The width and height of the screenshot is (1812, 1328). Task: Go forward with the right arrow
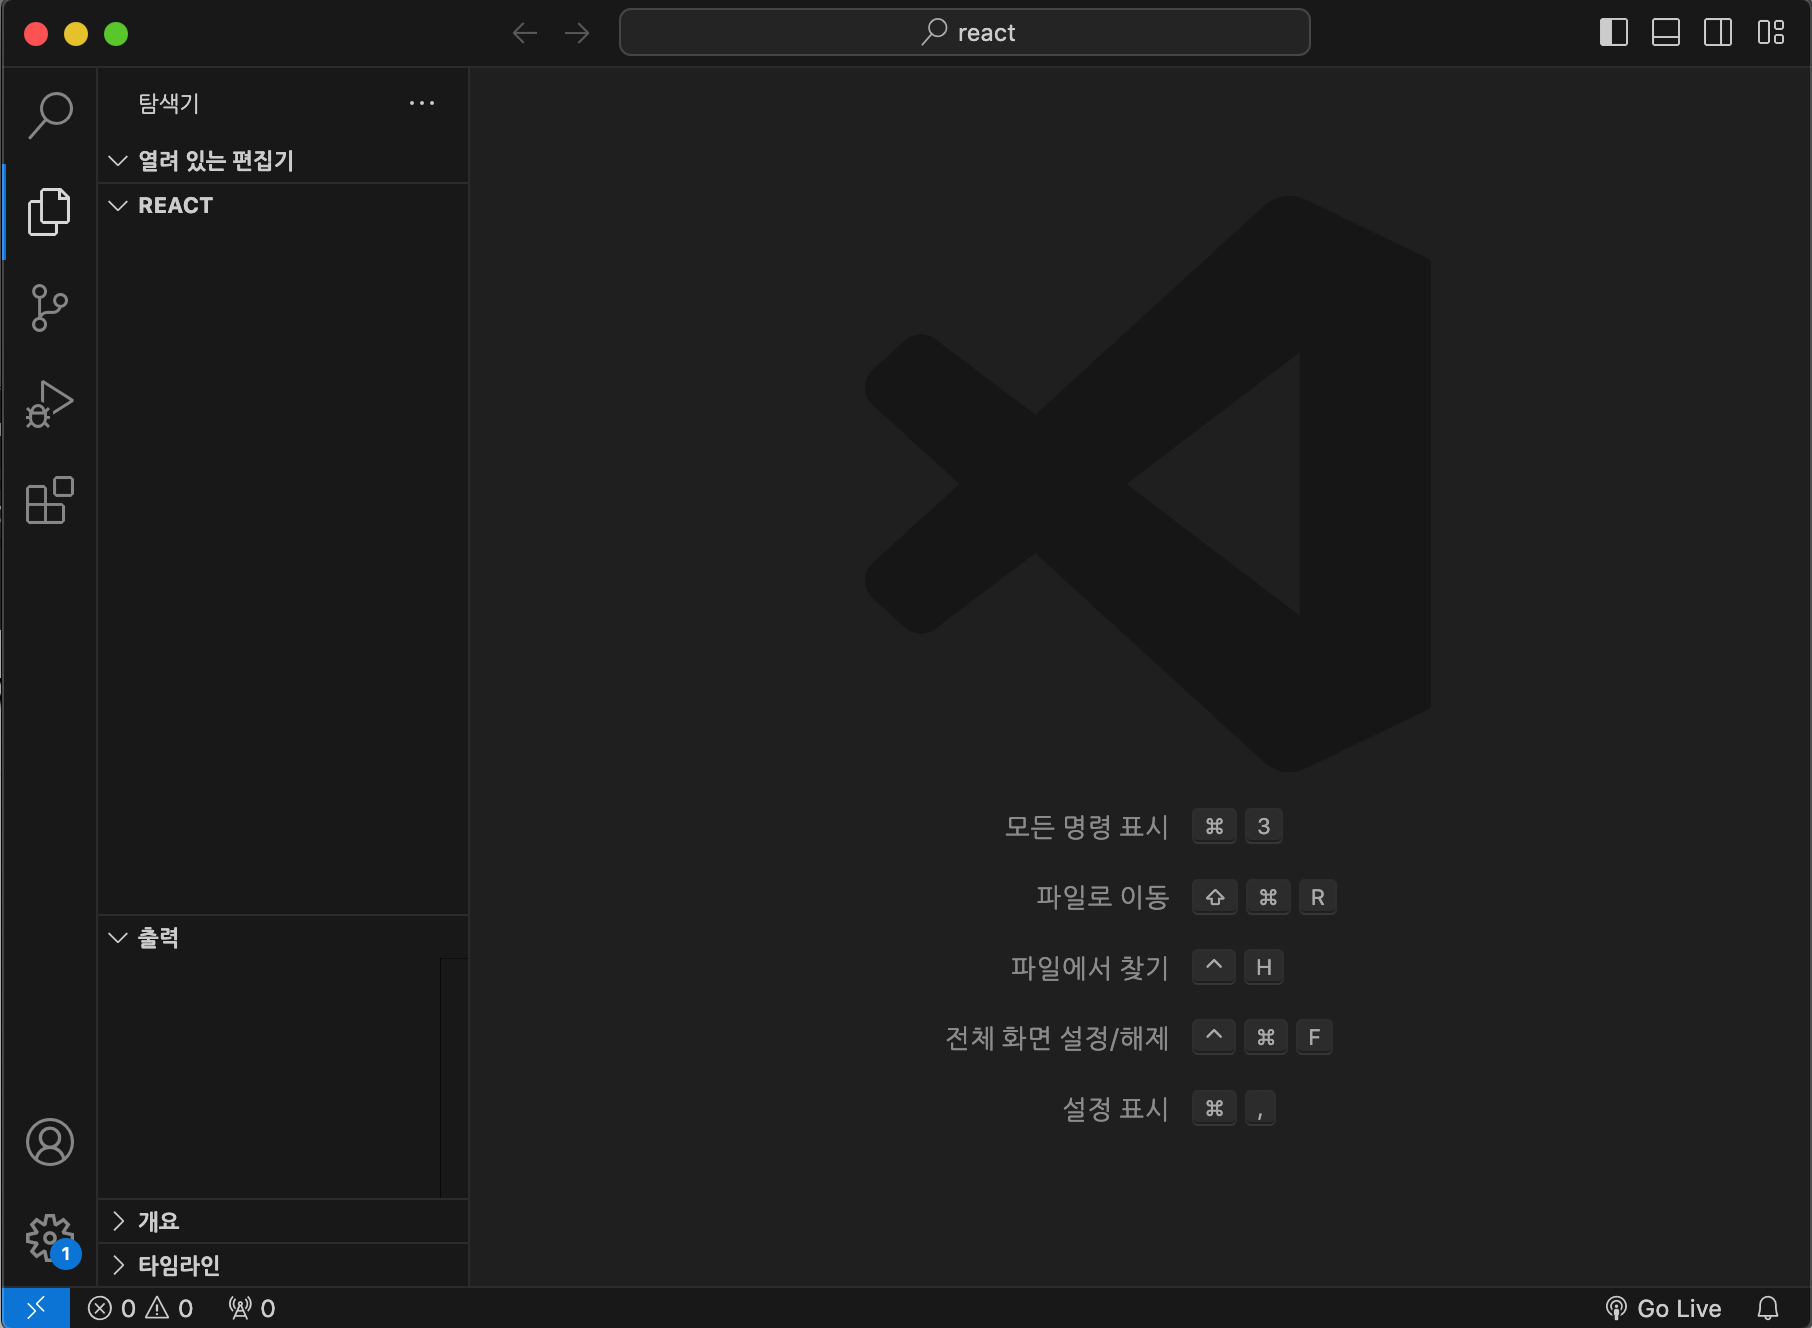(577, 33)
